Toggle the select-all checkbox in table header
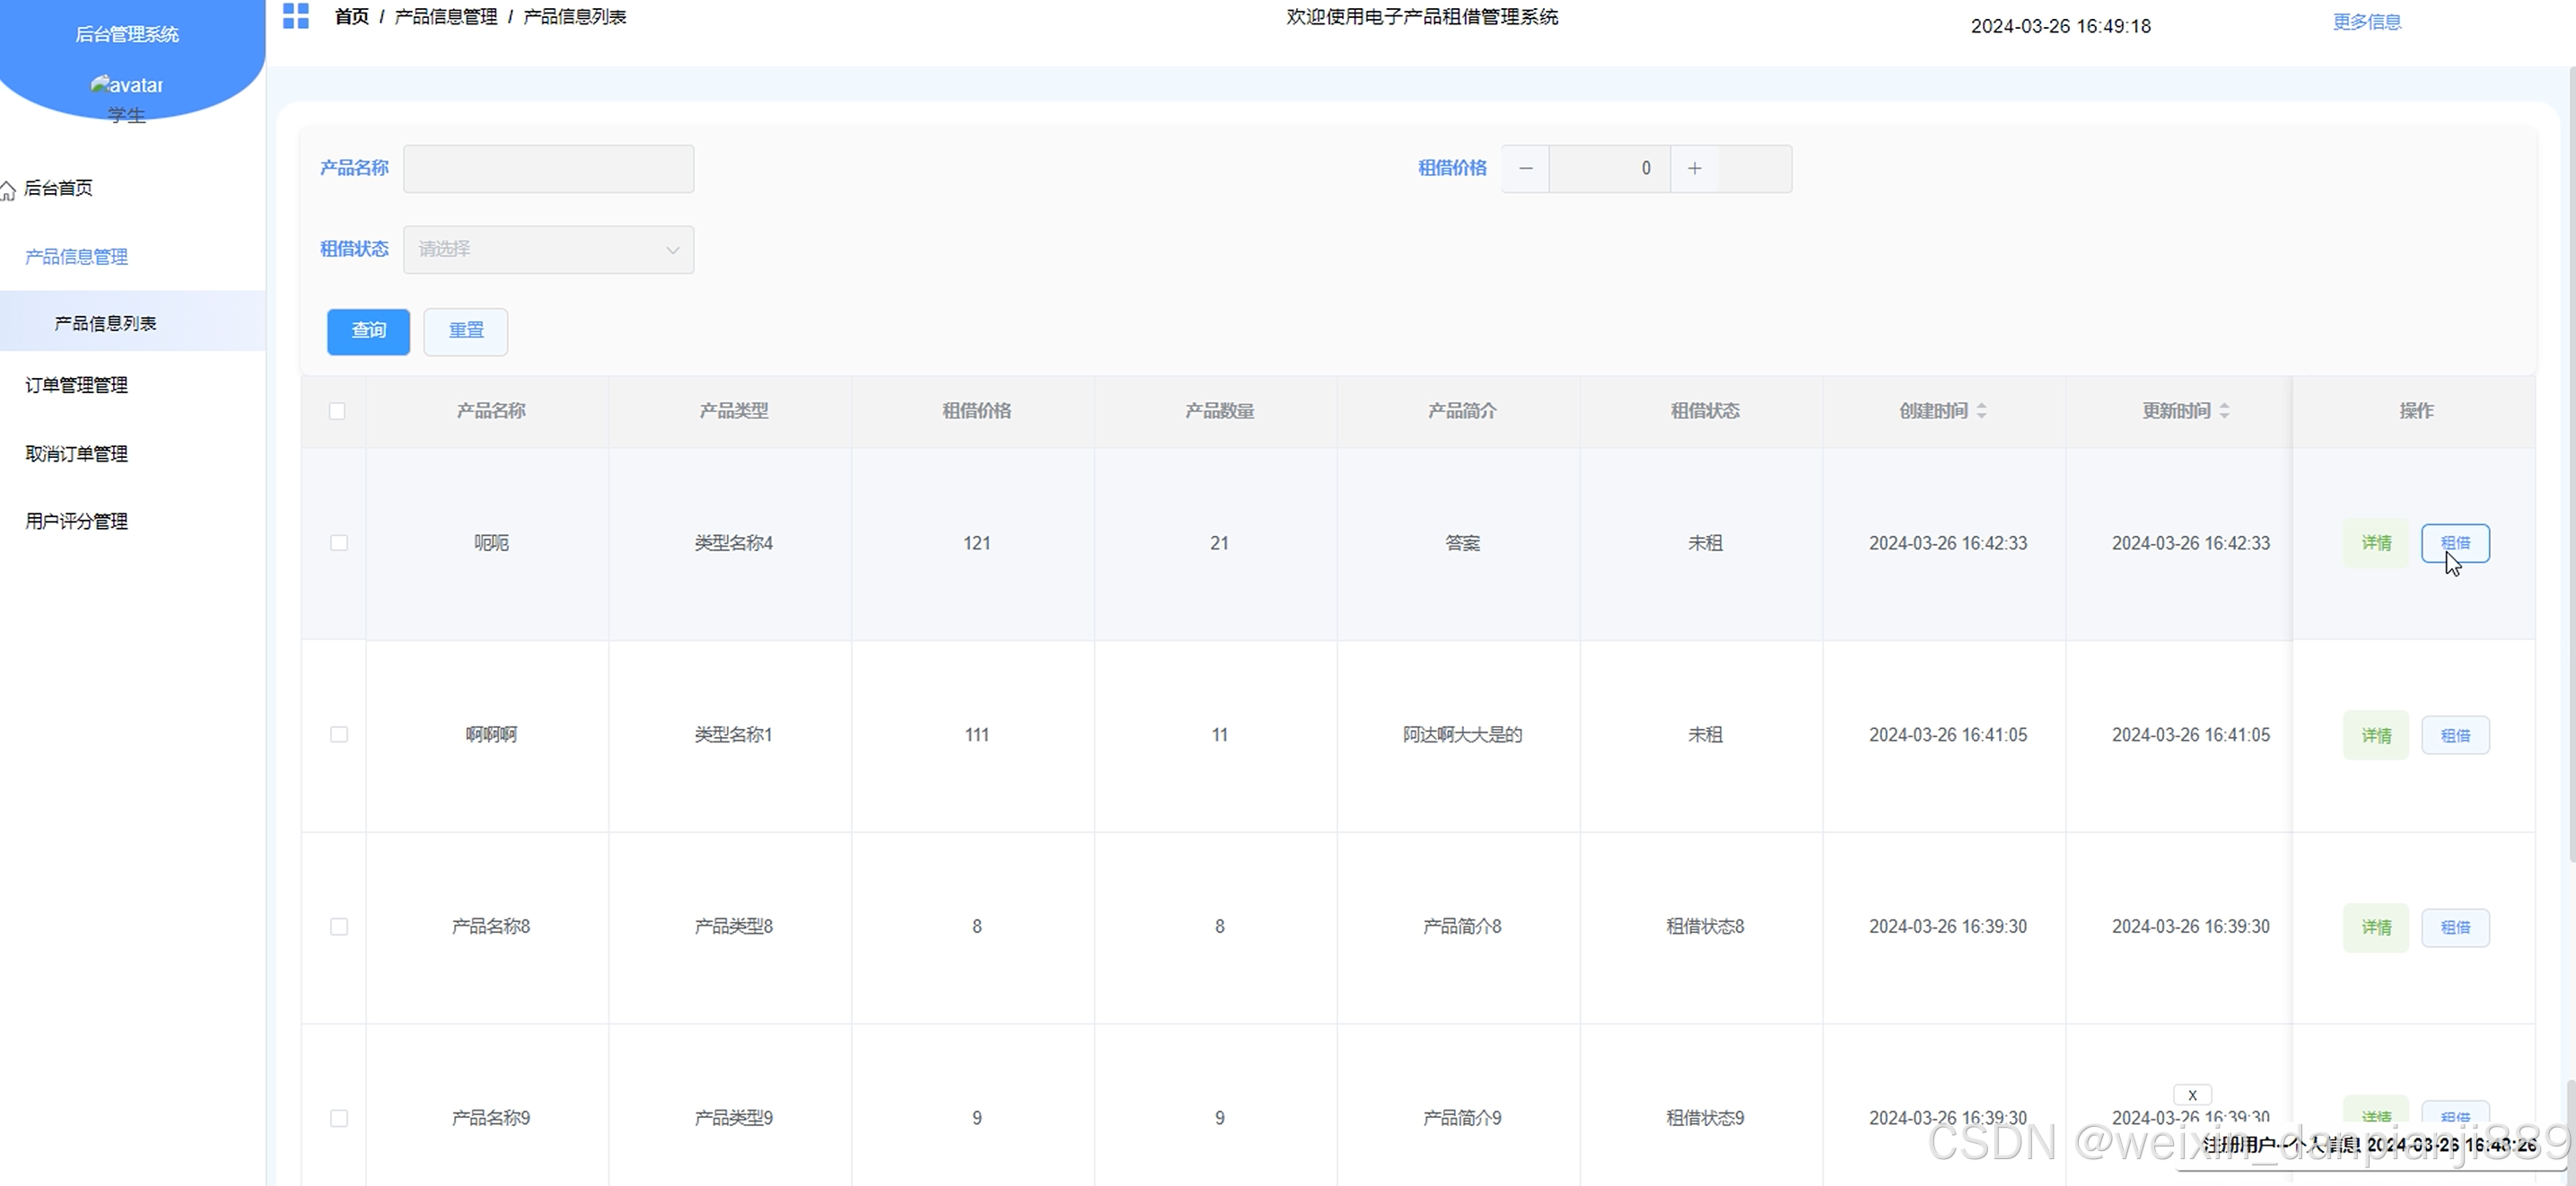Screen dimensions: 2576x1186 click(337, 411)
